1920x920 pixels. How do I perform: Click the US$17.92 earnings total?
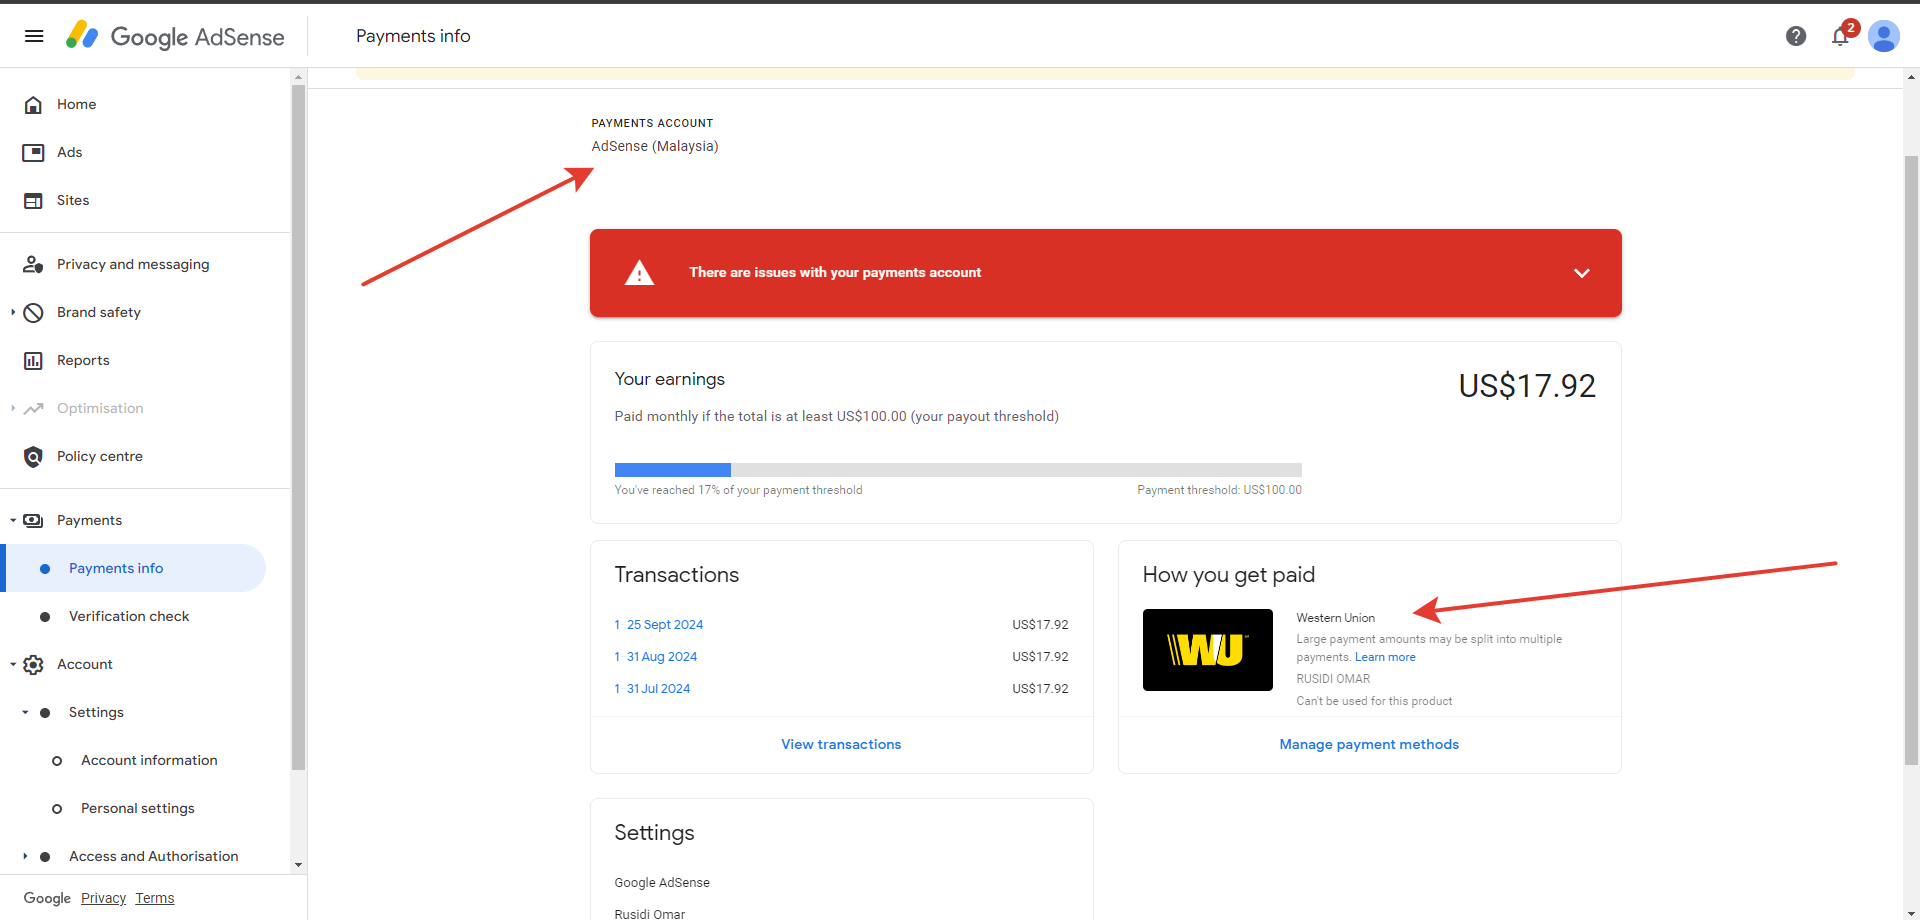1527,386
